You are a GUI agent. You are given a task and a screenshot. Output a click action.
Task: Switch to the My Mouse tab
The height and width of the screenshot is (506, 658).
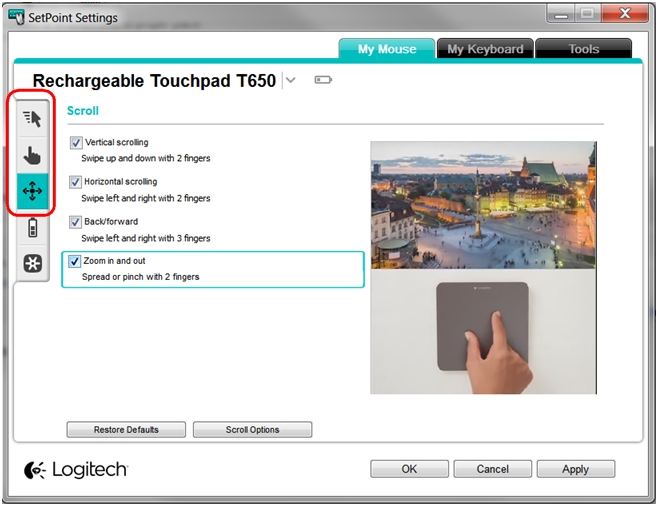pos(386,49)
